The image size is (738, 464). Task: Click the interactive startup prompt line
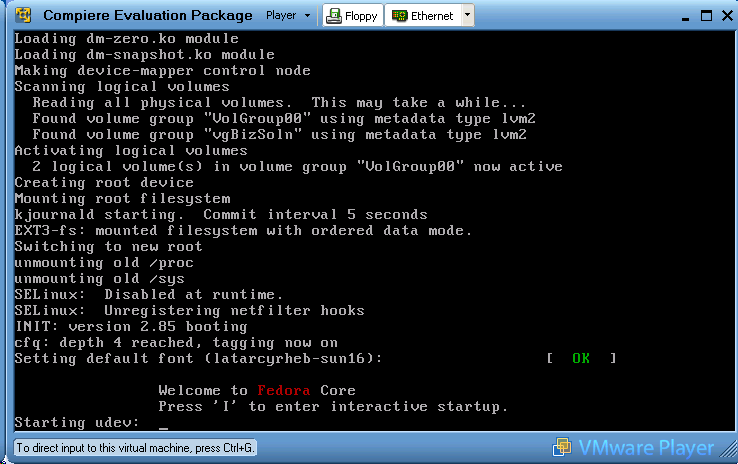333,406
